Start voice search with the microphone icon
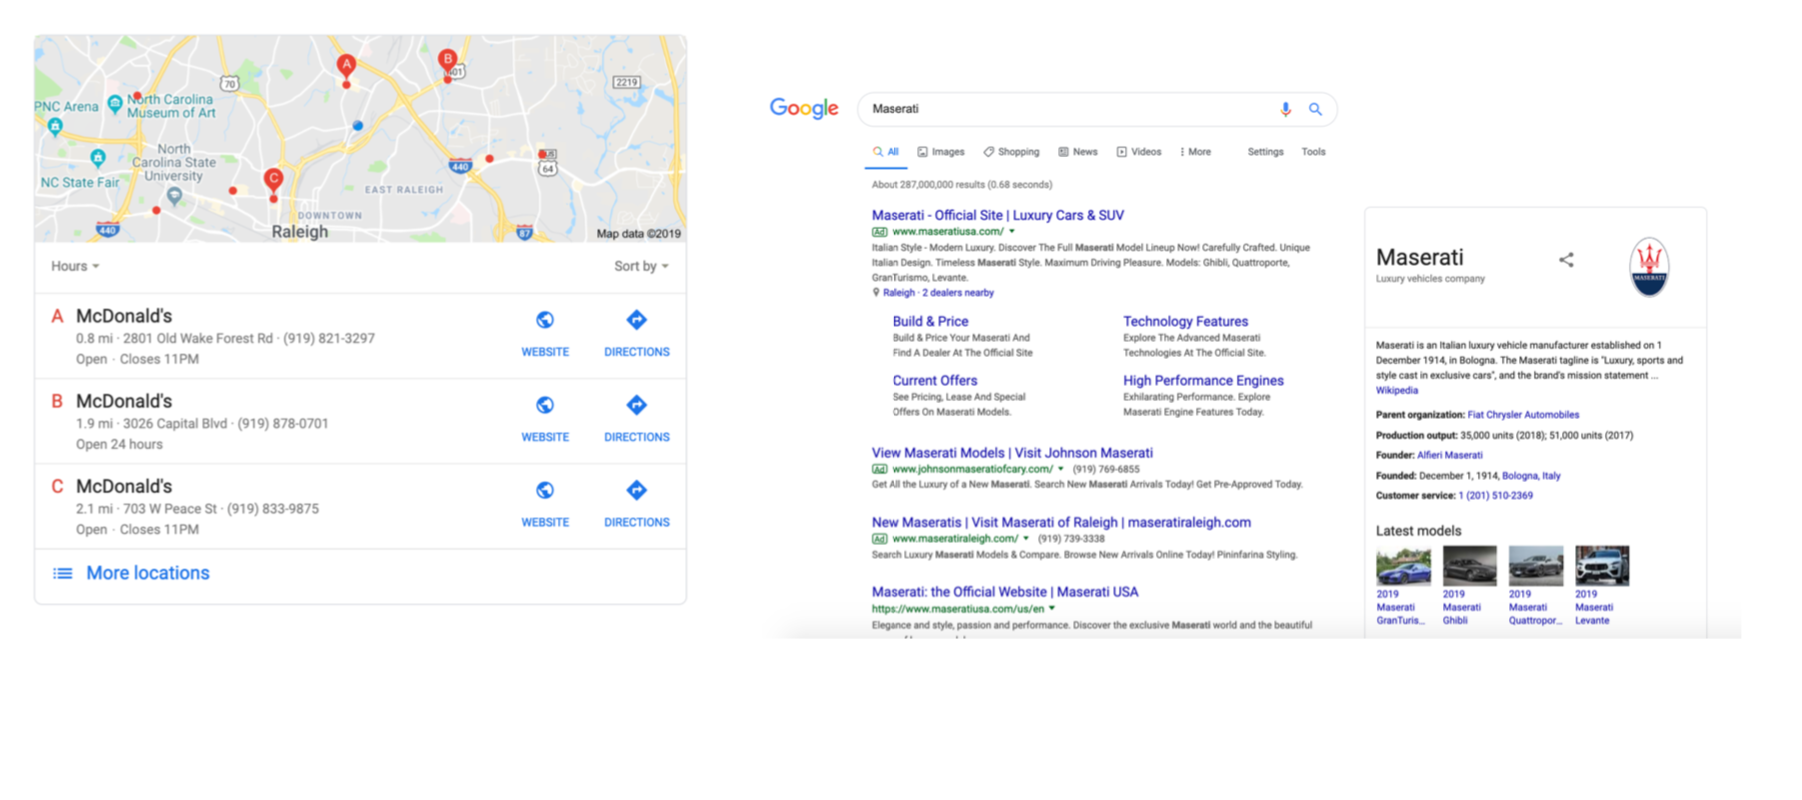 coord(1286,109)
